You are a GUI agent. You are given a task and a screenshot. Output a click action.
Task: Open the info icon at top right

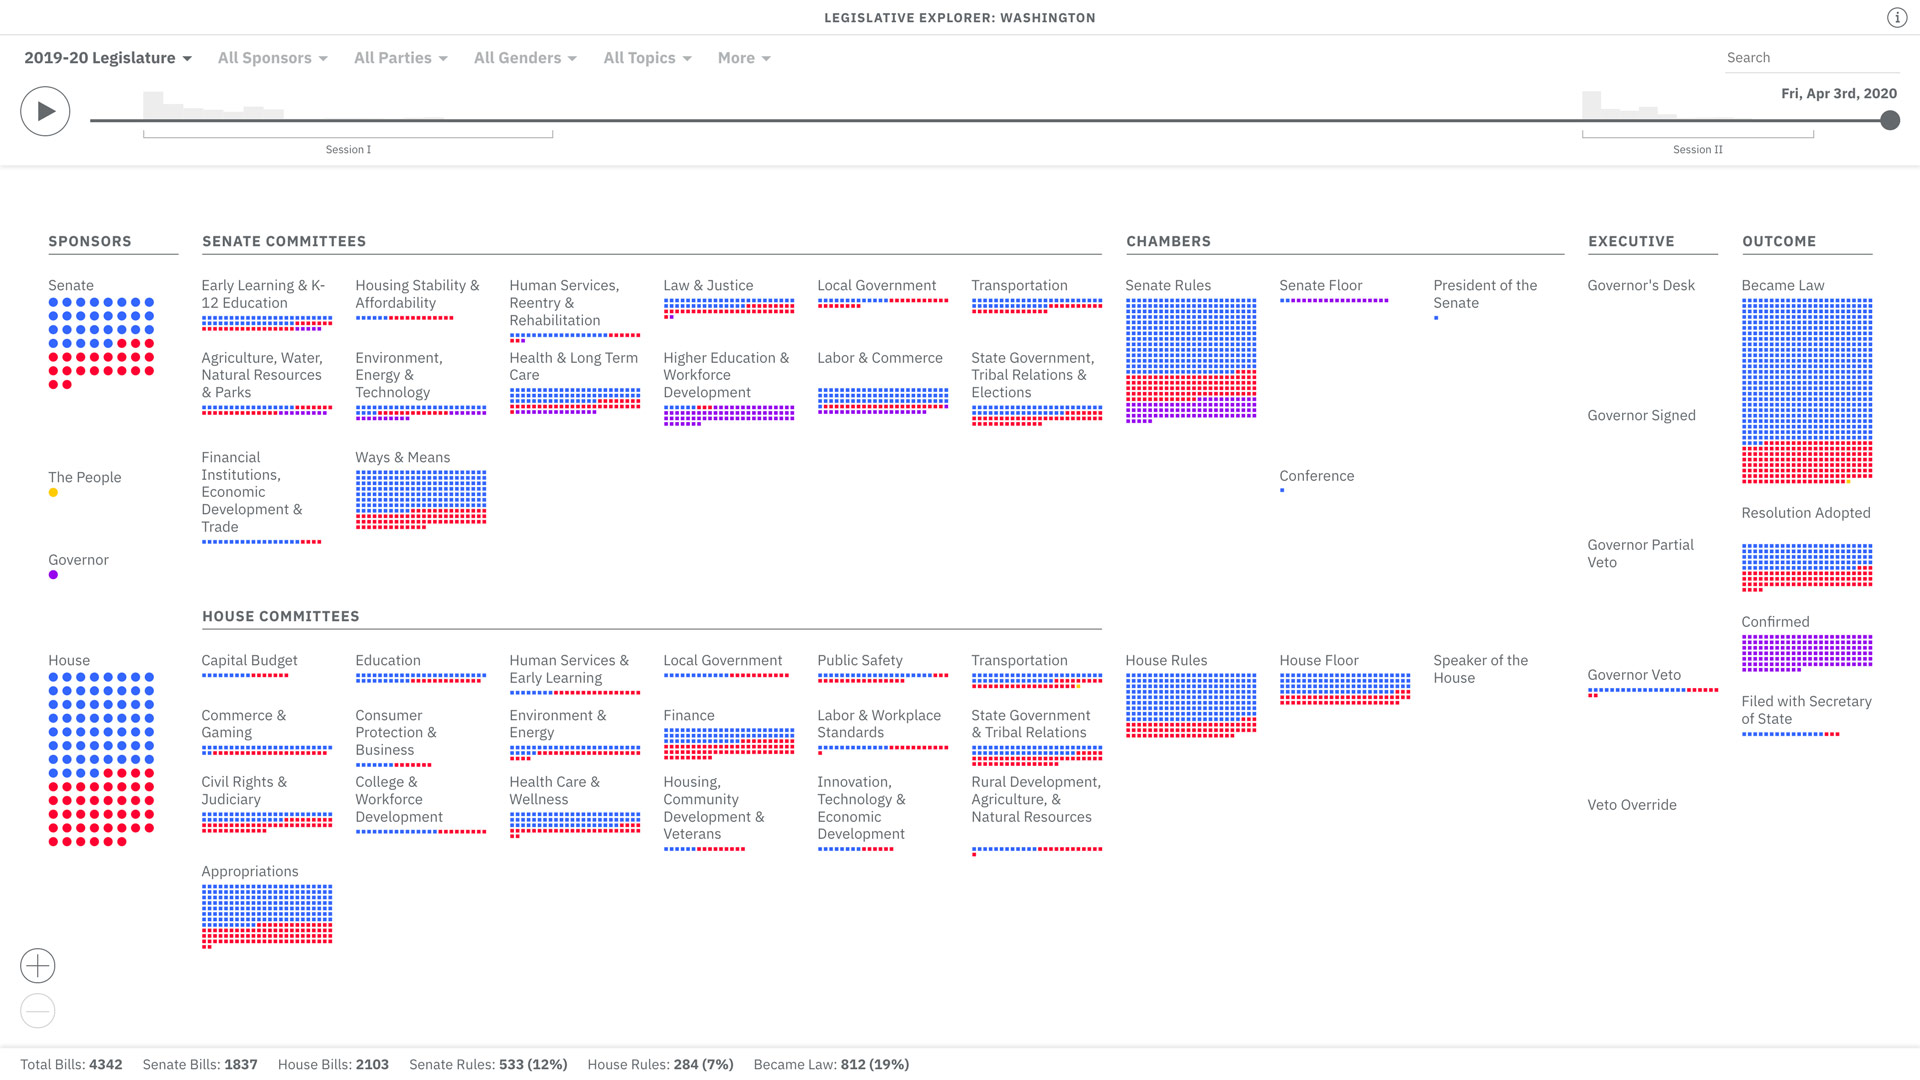(x=1897, y=18)
